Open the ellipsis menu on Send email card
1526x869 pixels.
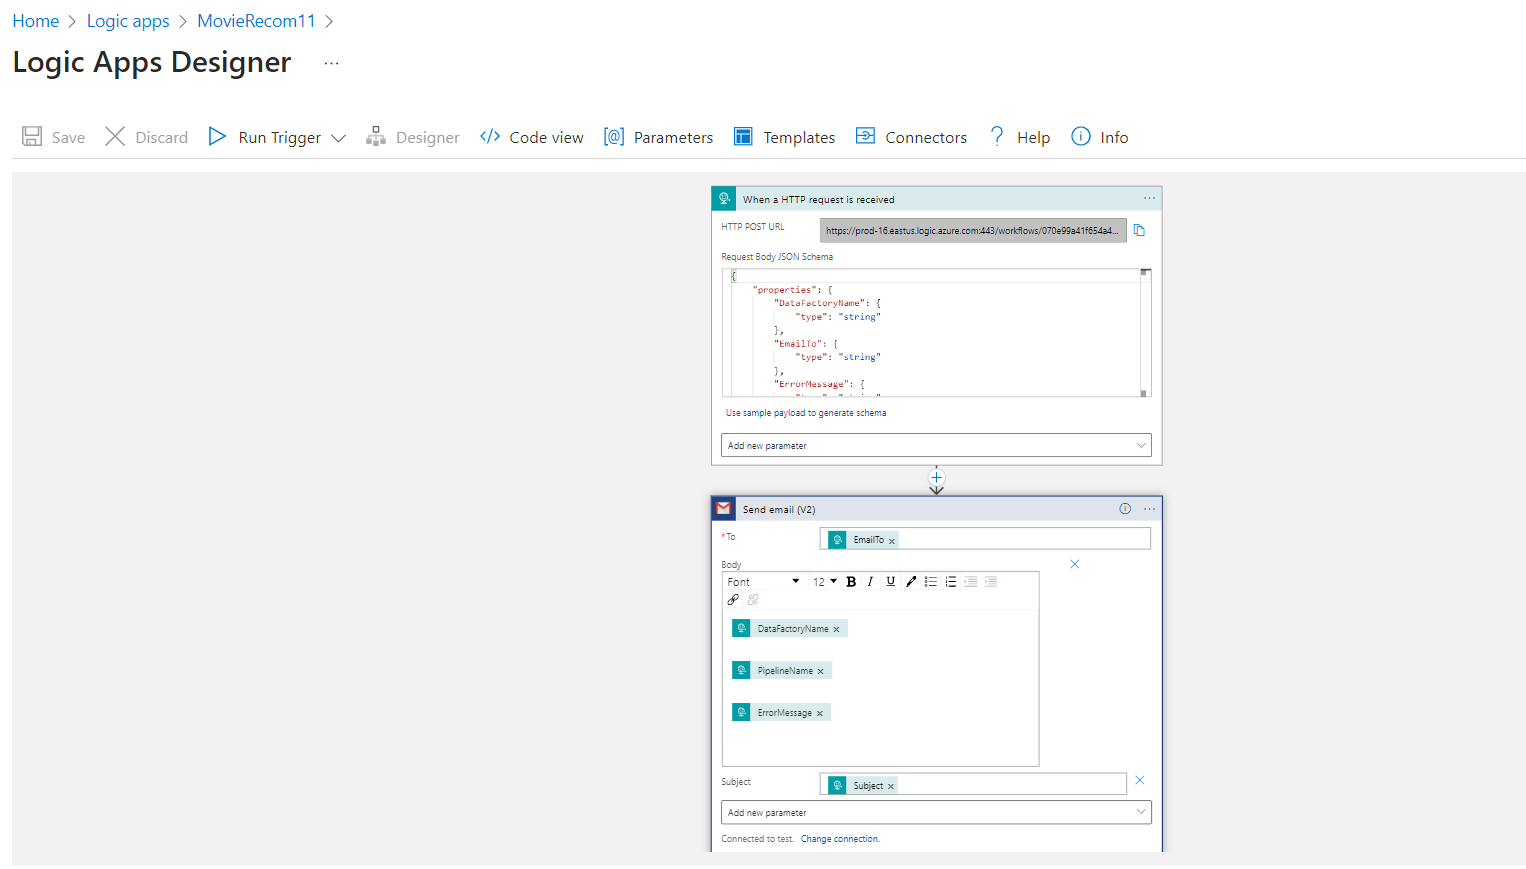pyautogui.click(x=1149, y=508)
